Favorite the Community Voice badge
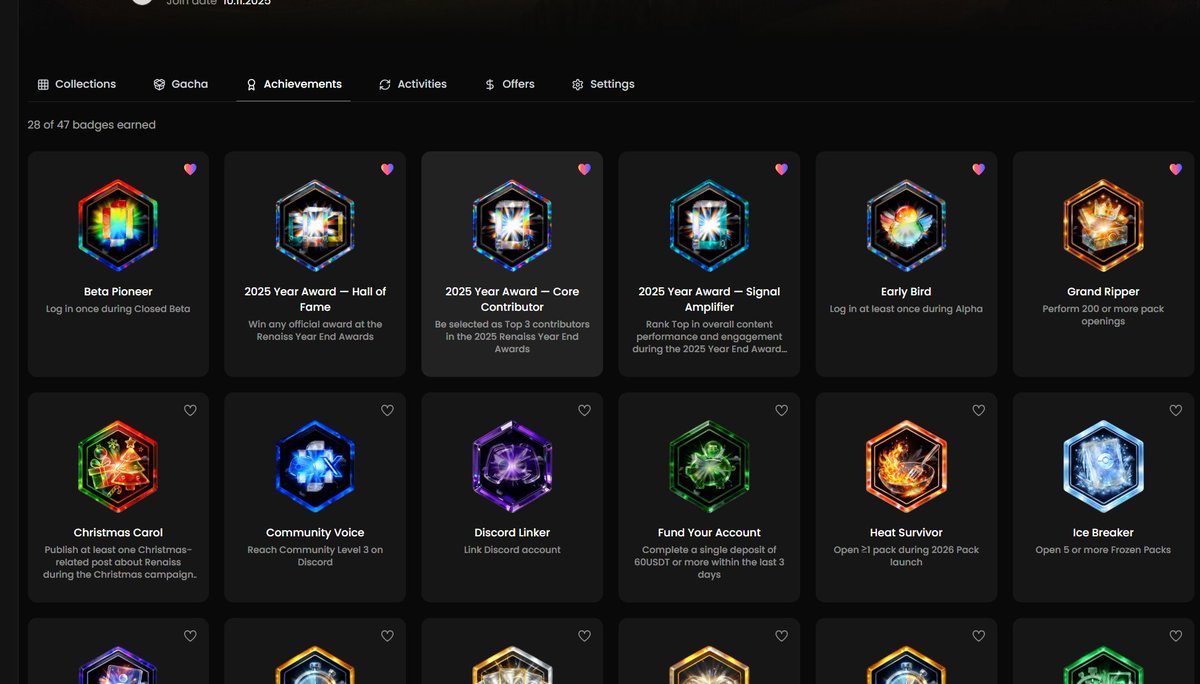The width and height of the screenshot is (1200, 684). pyautogui.click(x=387, y=410)
